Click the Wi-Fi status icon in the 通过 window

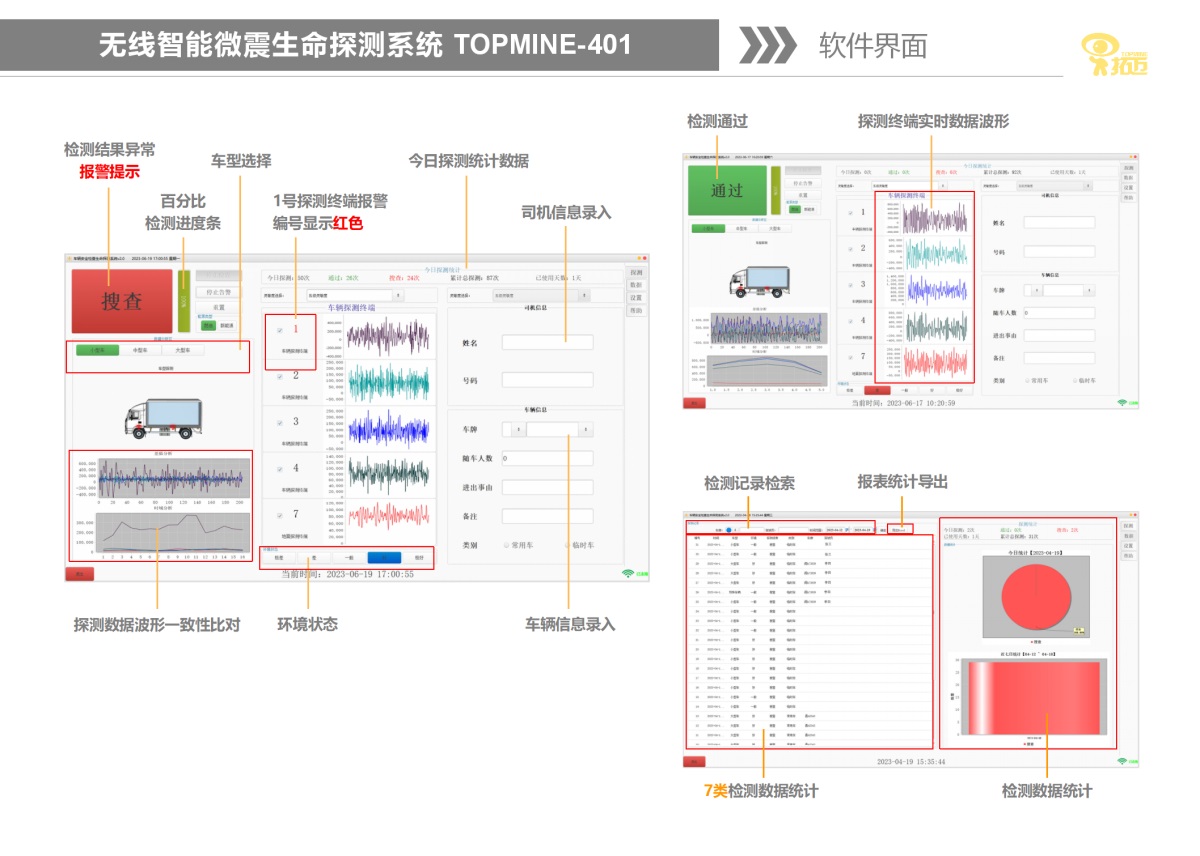1121,402
